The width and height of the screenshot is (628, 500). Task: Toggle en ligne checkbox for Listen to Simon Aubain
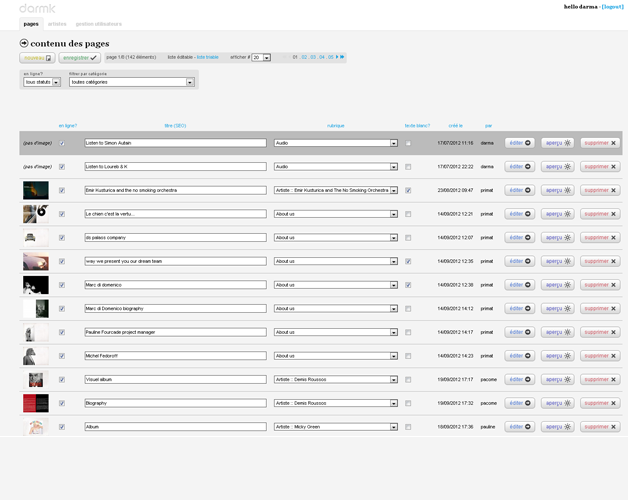coord(62,143)
